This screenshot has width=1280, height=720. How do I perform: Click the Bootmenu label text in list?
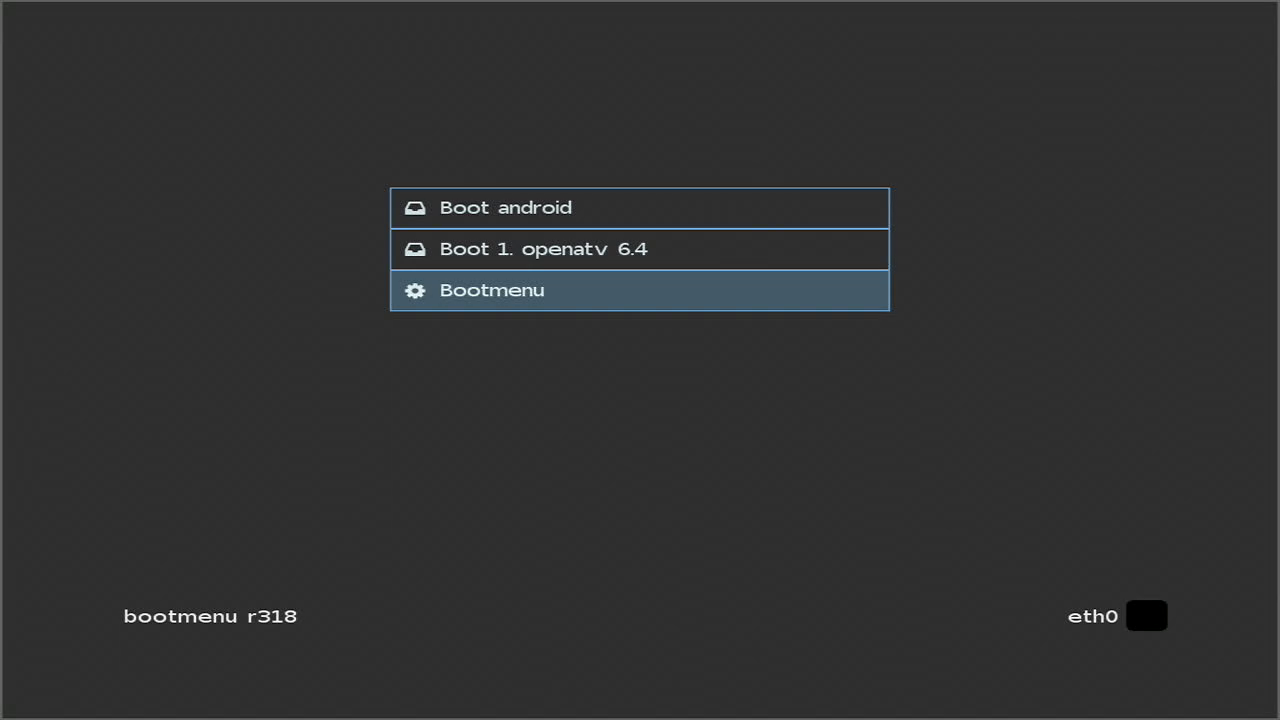click(x=492, y=291)
